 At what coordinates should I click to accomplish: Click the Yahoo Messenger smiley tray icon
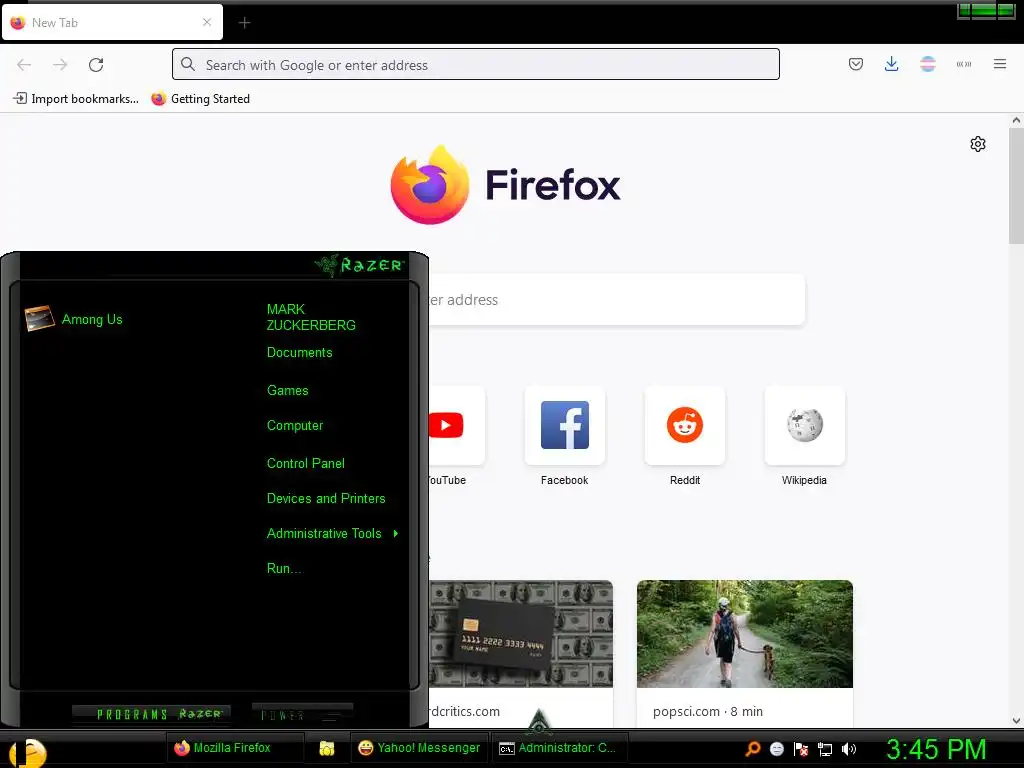pyautogui.click(x=776, y=749)
